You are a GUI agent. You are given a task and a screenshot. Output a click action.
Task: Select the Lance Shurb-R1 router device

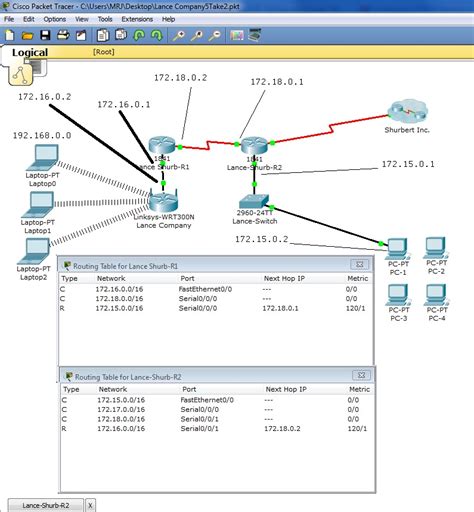(x=162, y=145)
